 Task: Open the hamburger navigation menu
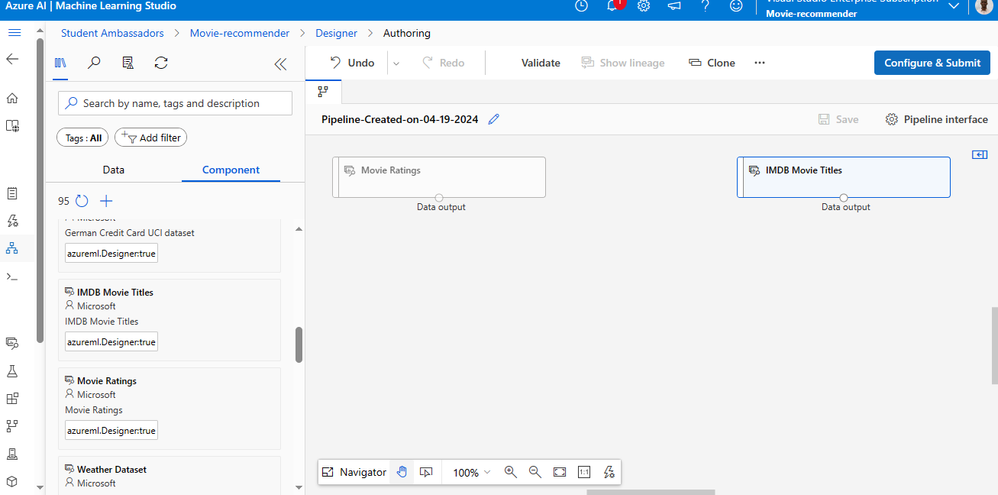14,33
